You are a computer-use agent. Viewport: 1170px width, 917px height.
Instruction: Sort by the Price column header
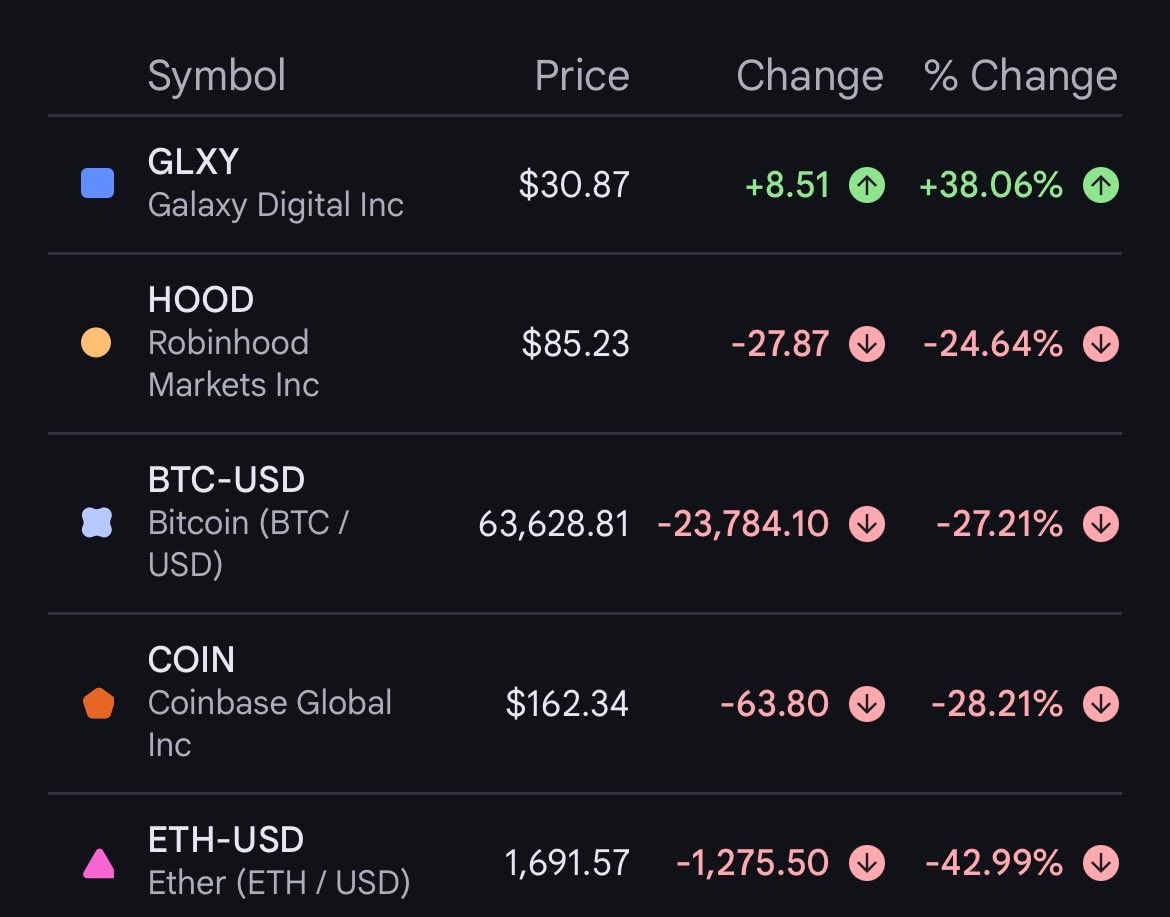coord(582,75)
